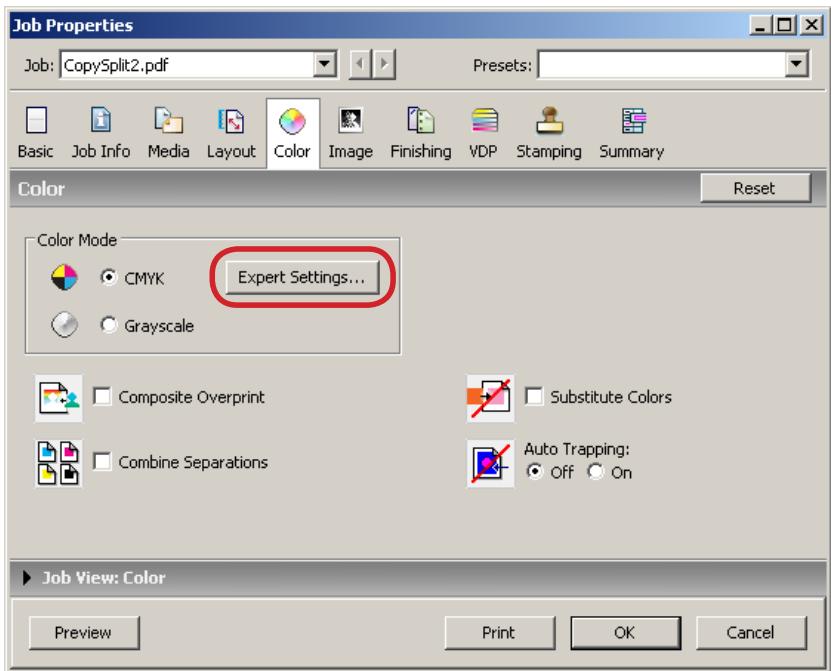Click the Auto Trapping icon
The width and height of the screenshot is (831, 671).
(490, 464)
